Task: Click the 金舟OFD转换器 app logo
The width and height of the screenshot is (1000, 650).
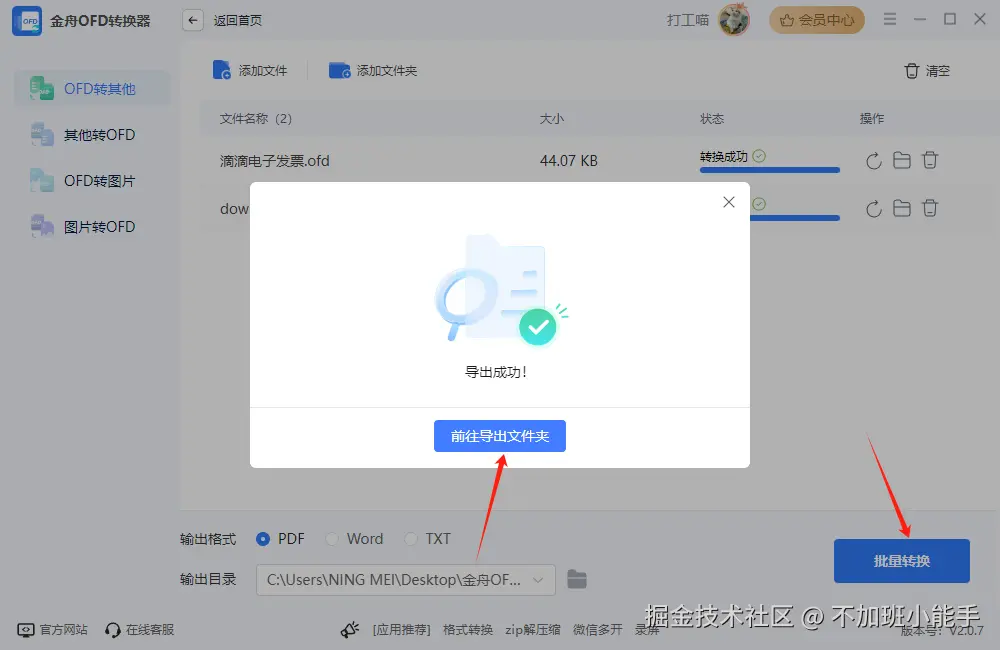Action: 27,21
